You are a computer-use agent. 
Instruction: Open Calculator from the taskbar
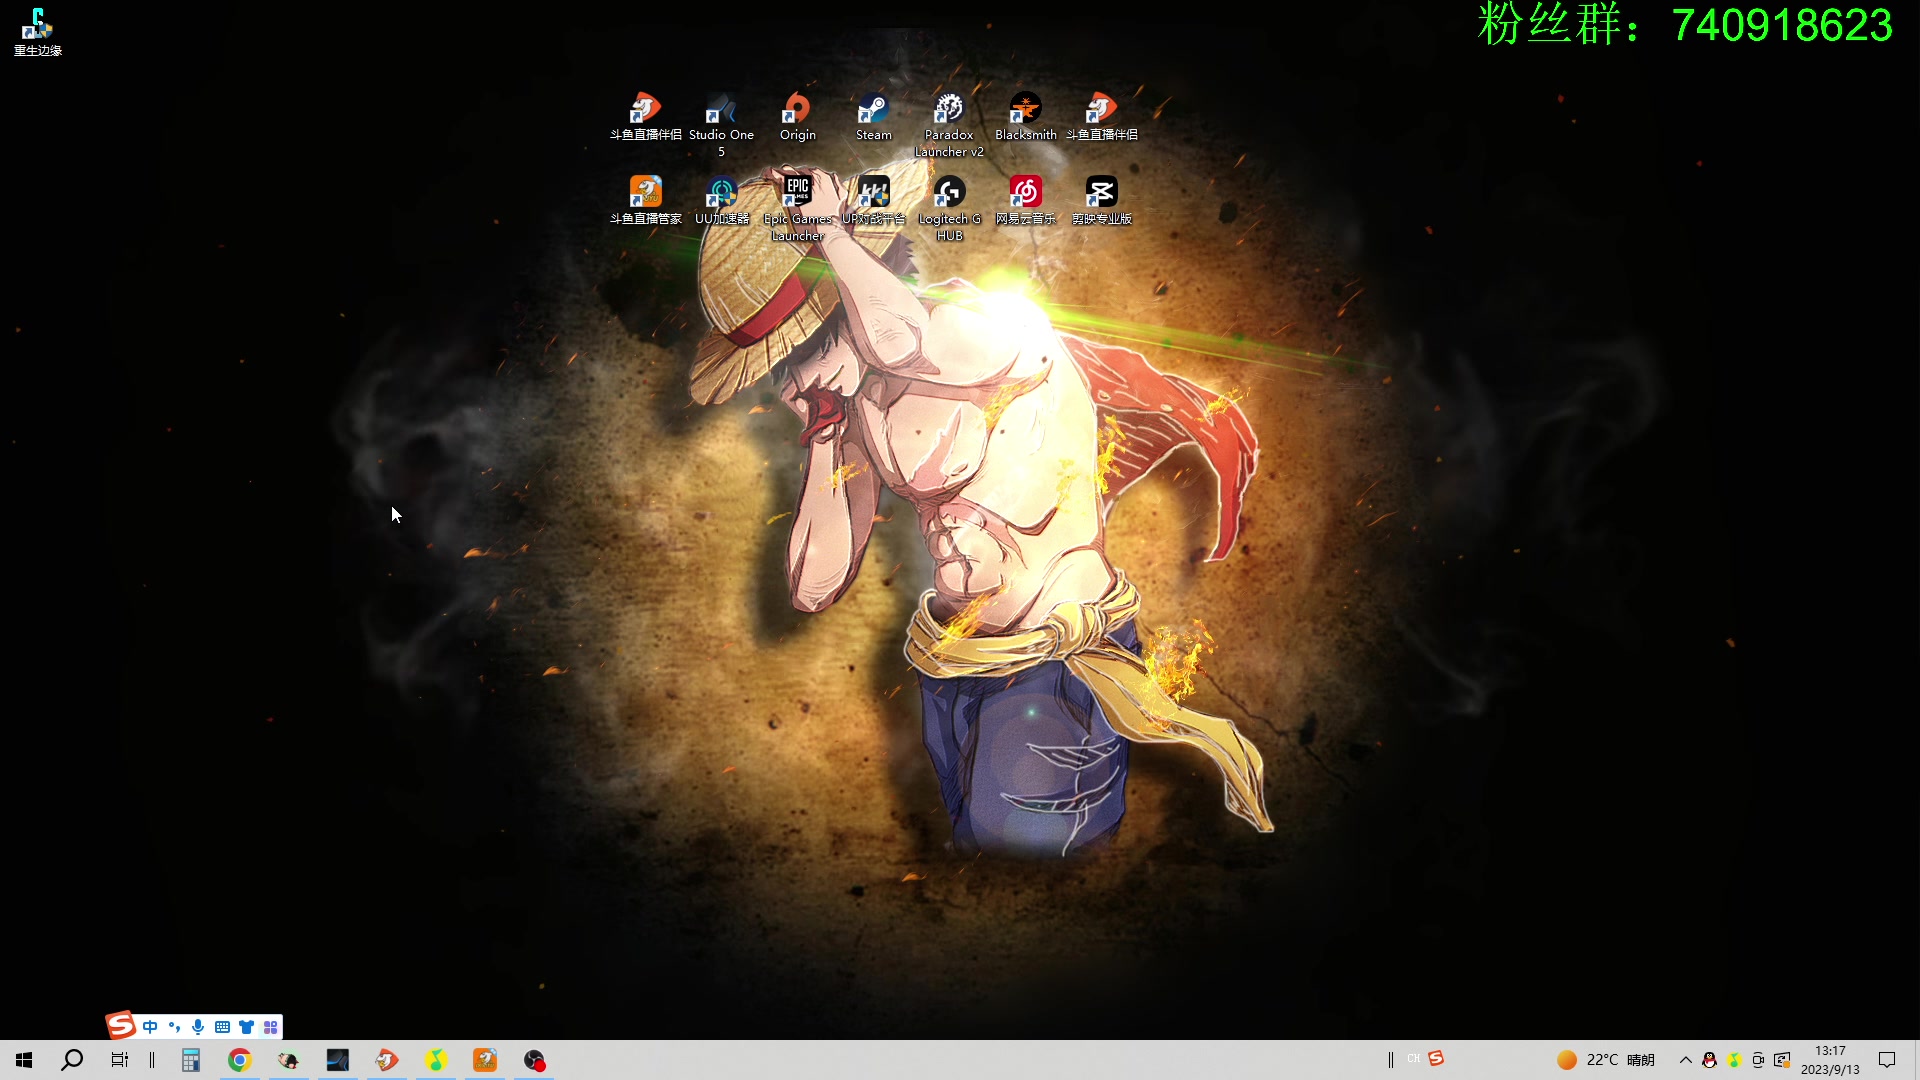pyautogui.click(x=191, y=1060)
